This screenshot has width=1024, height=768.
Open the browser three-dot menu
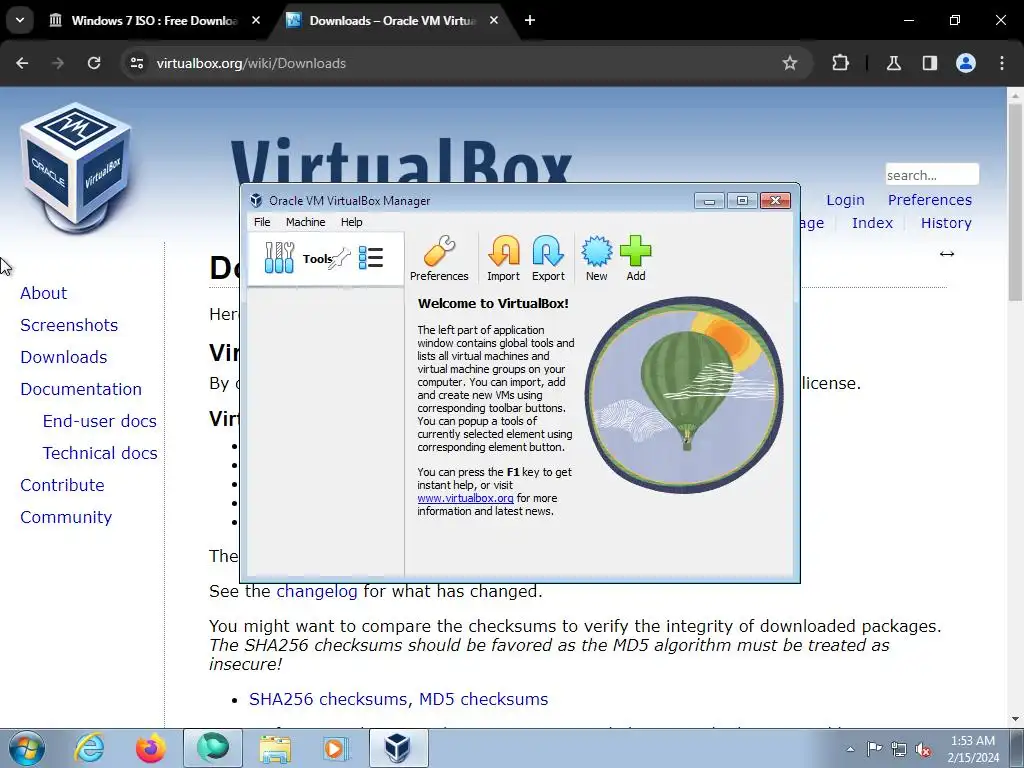(x=1002, y=63)
